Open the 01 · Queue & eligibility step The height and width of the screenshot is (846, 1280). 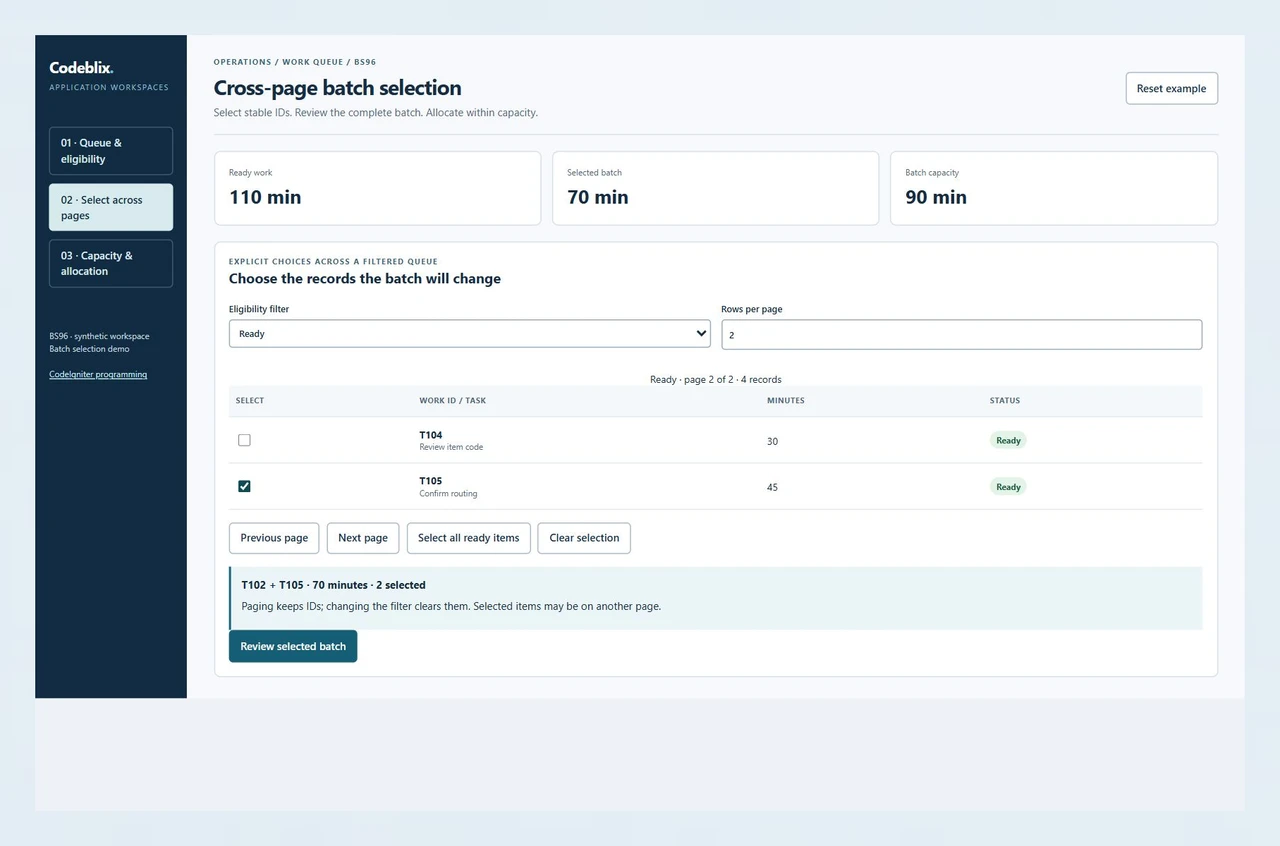coord(111,151)
